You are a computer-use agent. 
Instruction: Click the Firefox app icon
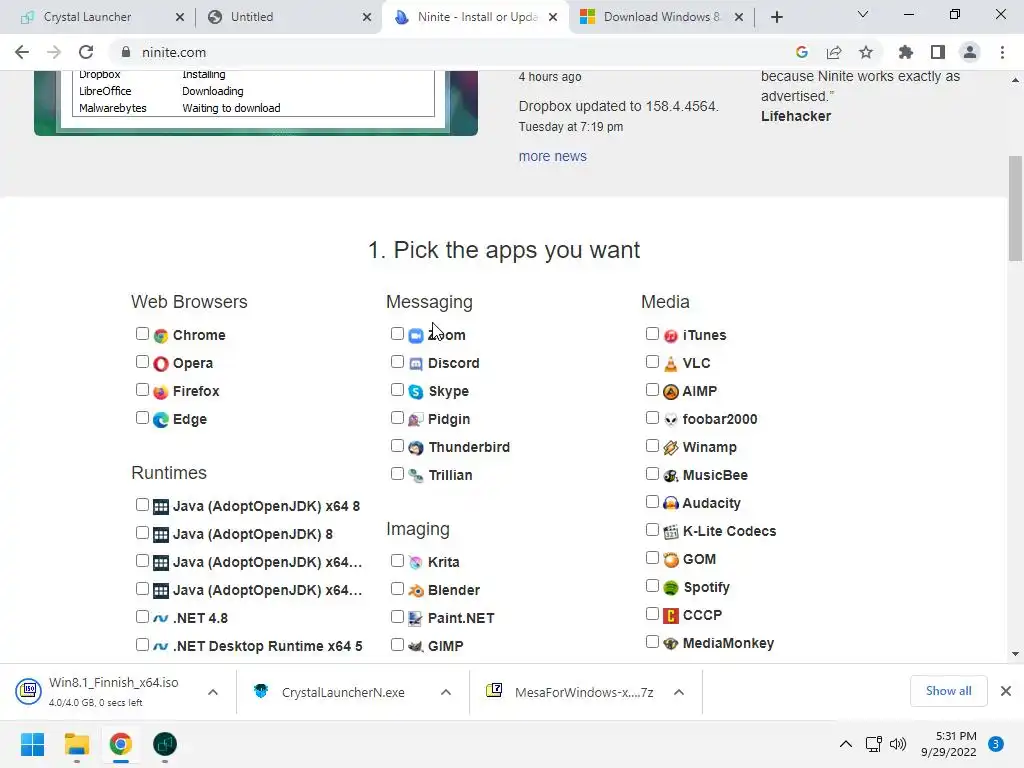161,392
